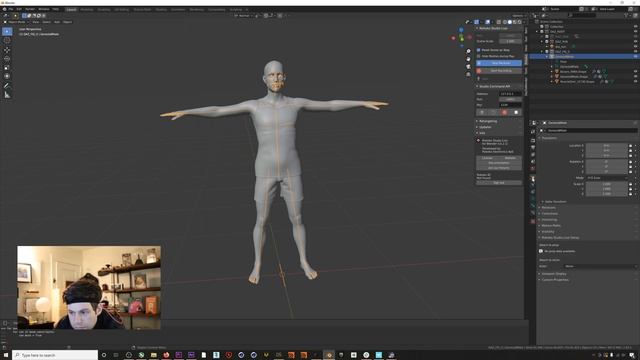The image size is (640, 360).
Task: Open the Object properties tab
Action: (x=533, y=178)
